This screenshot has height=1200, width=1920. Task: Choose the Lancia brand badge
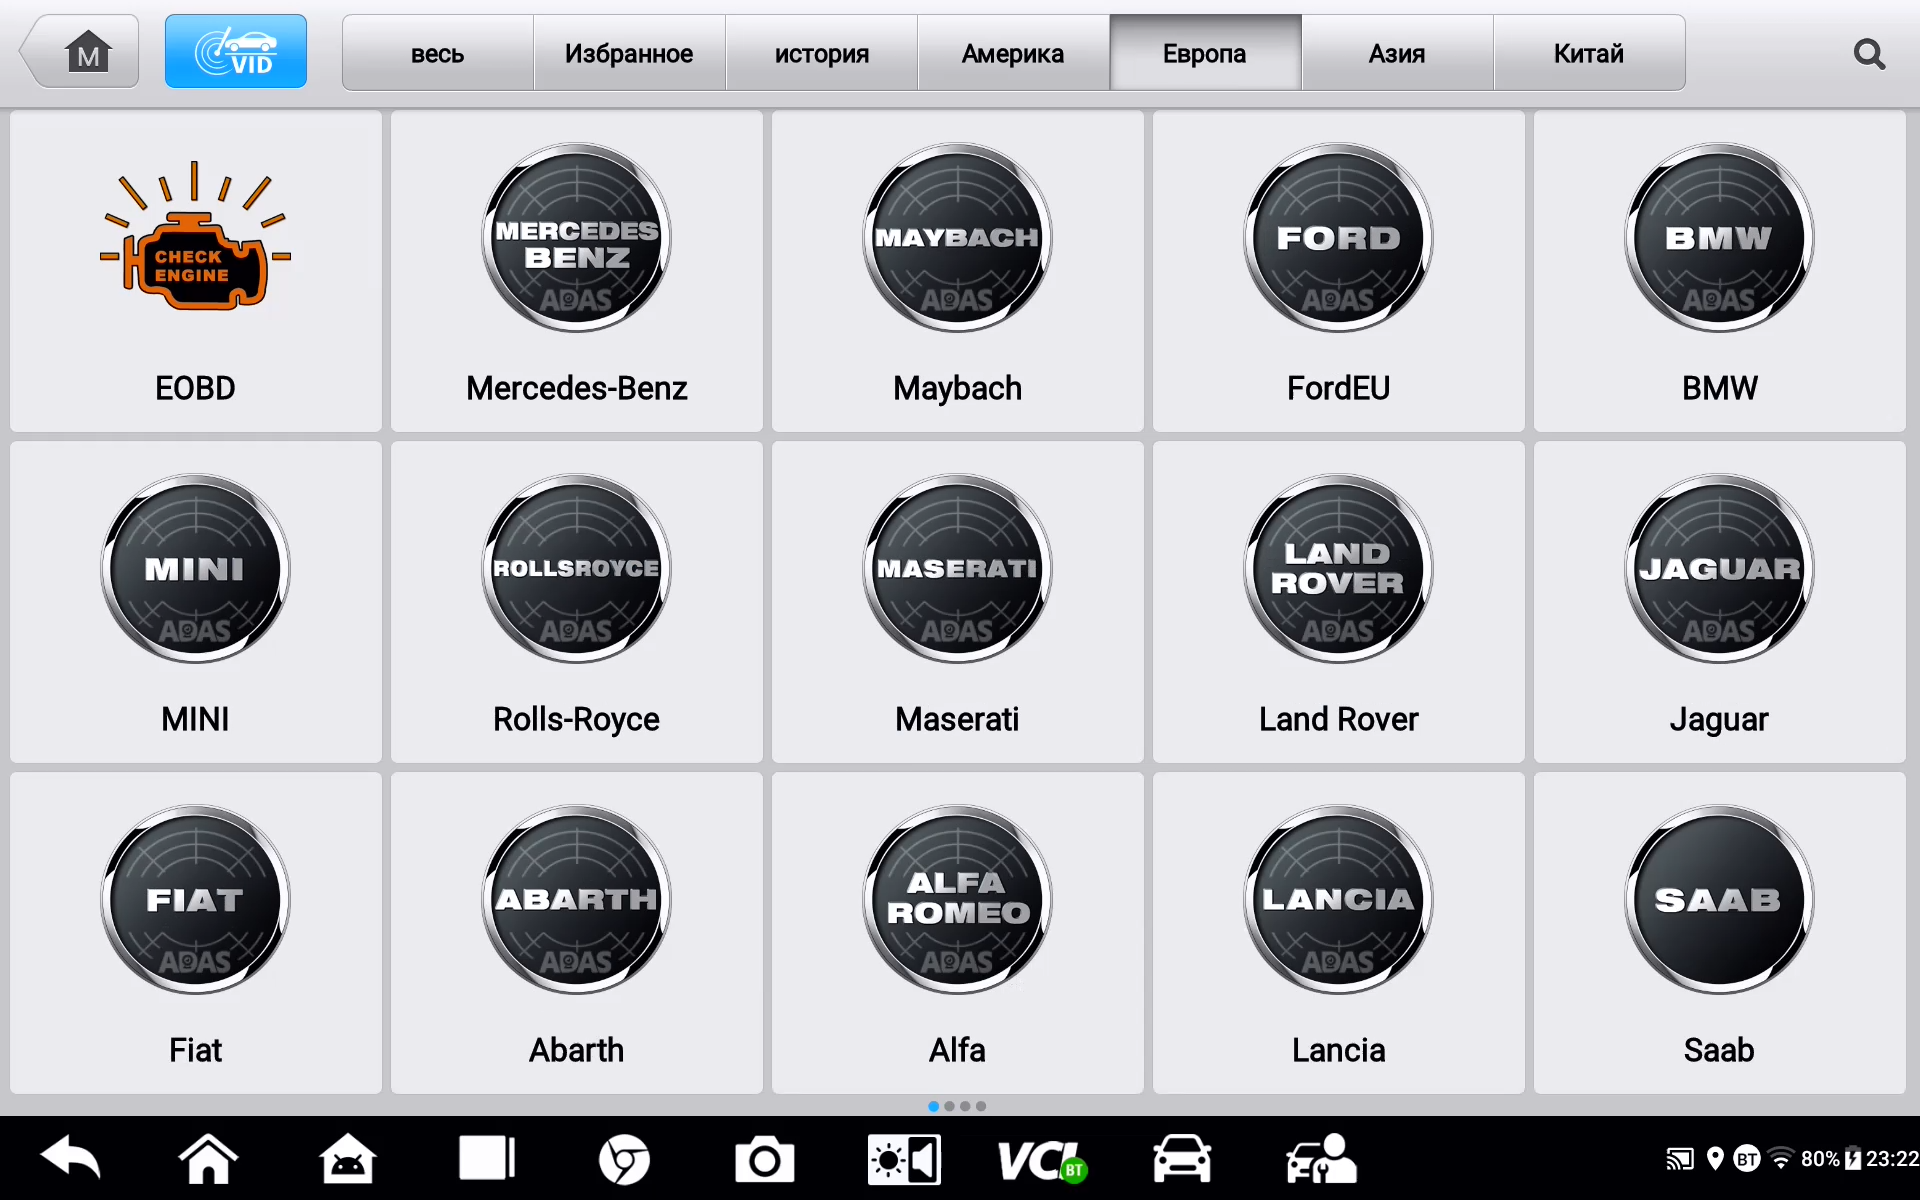coord(1339,899)
